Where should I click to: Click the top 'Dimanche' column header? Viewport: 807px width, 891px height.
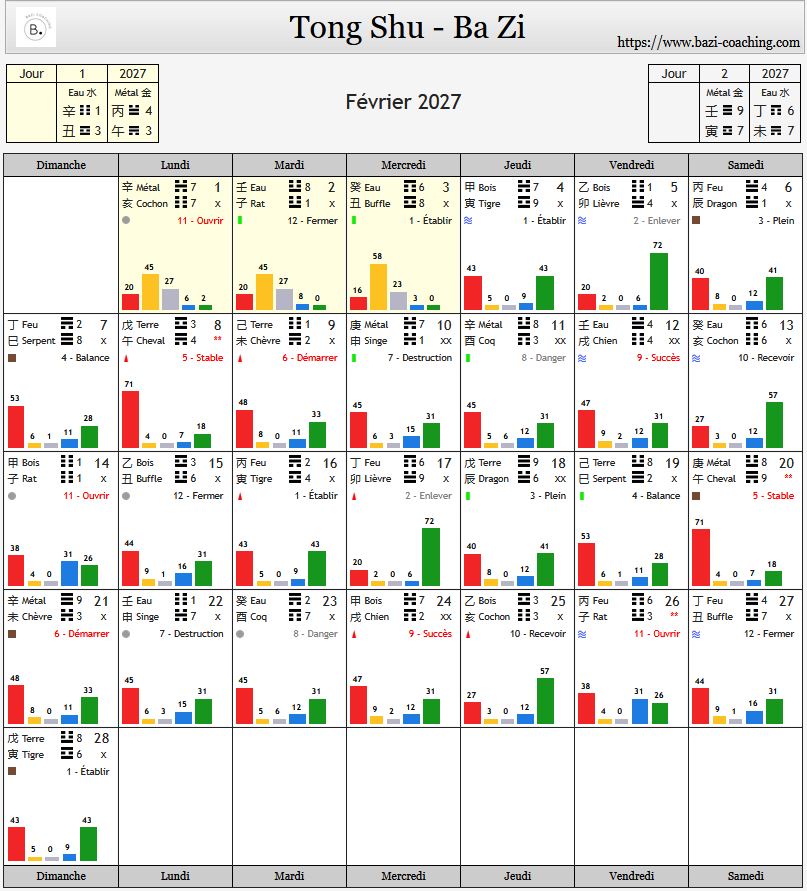tap(61, 165)
